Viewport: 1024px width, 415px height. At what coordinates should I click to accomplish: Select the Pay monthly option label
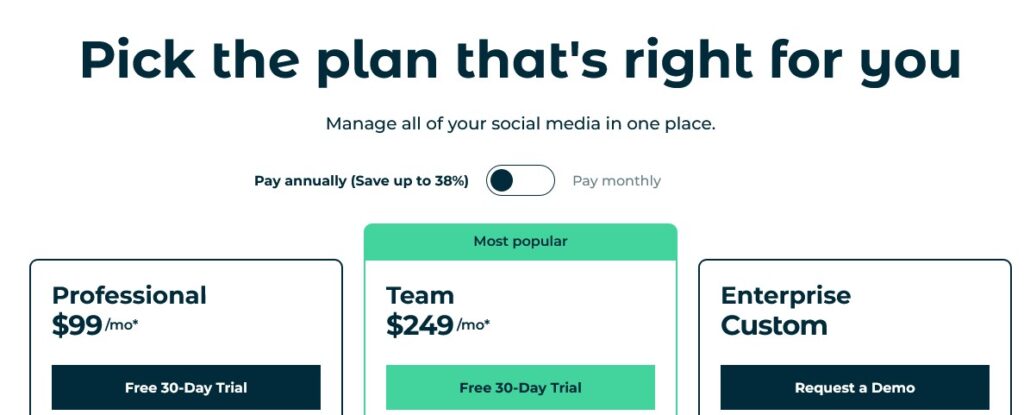pyautogui.click(x=616, y=181)
